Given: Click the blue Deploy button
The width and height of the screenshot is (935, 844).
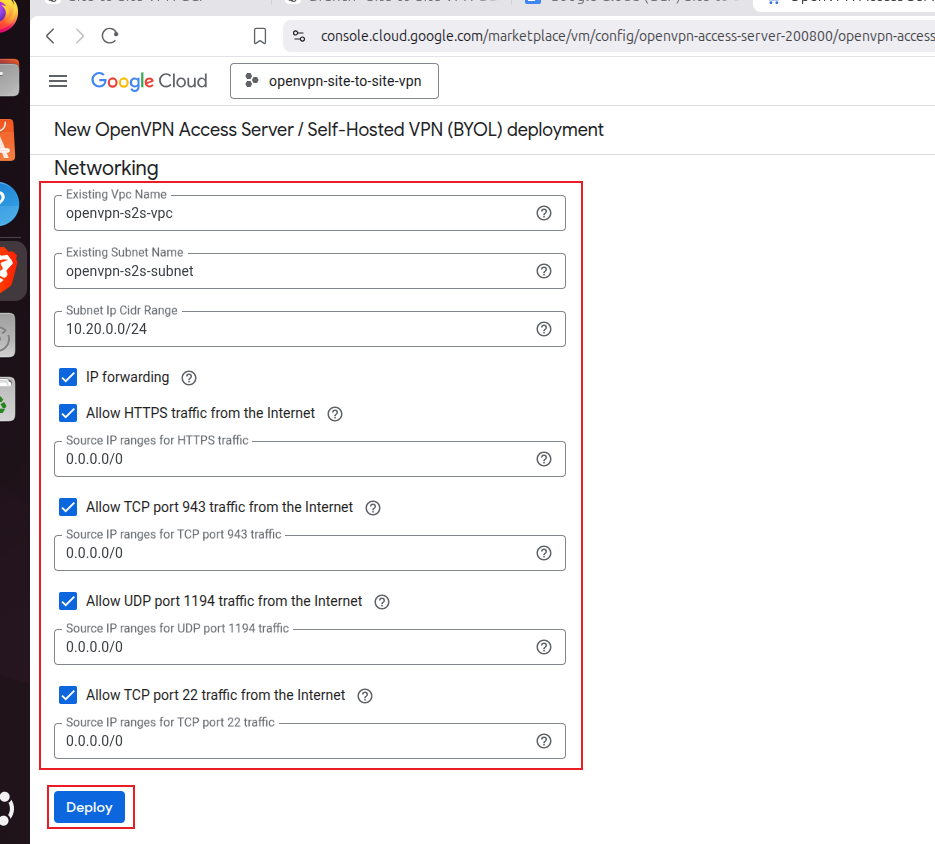Looking at the screenshot, I should pyautogui.click(x=89, y=808).
